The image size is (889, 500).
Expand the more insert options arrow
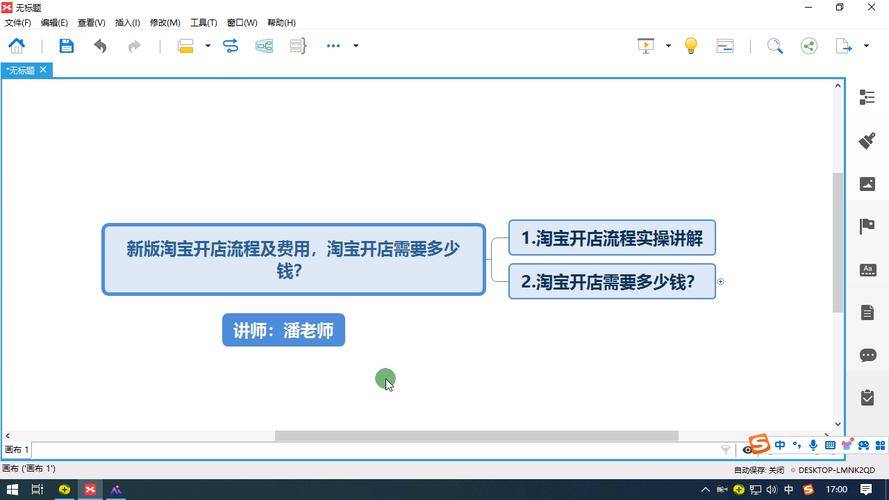click(x=355, y=46)
